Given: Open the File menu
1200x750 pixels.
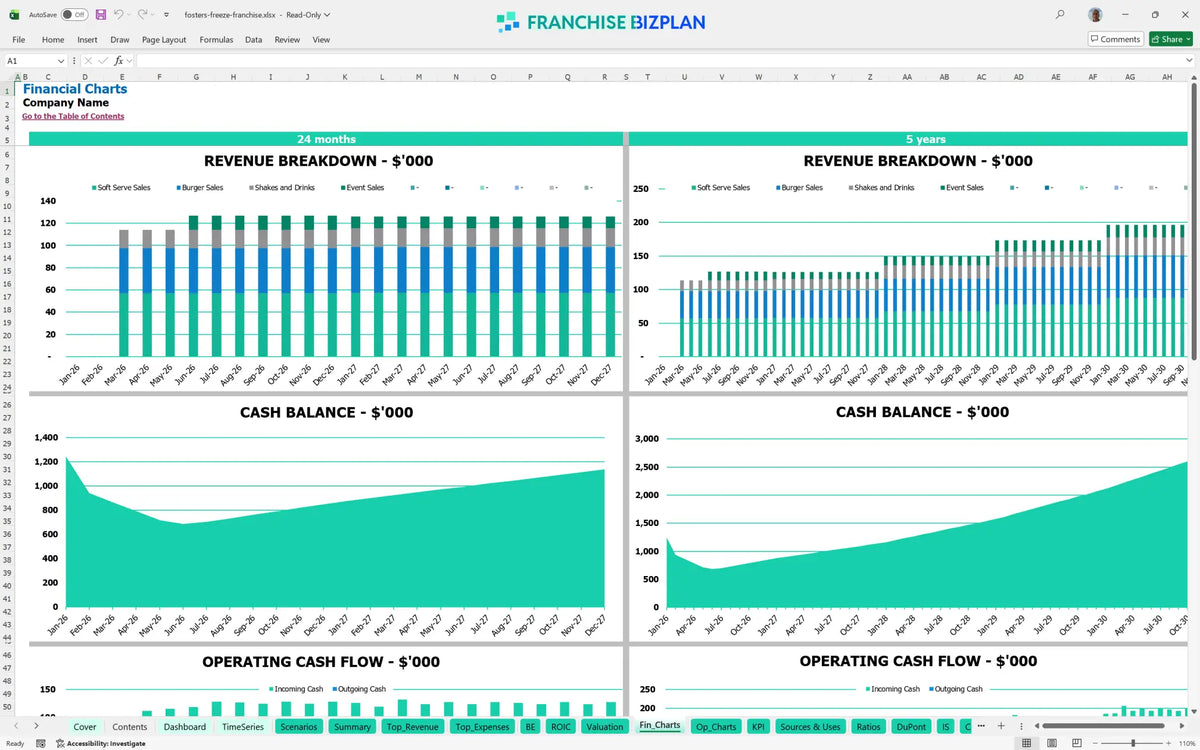Looking at the screenshot, I should click(18, 40).
